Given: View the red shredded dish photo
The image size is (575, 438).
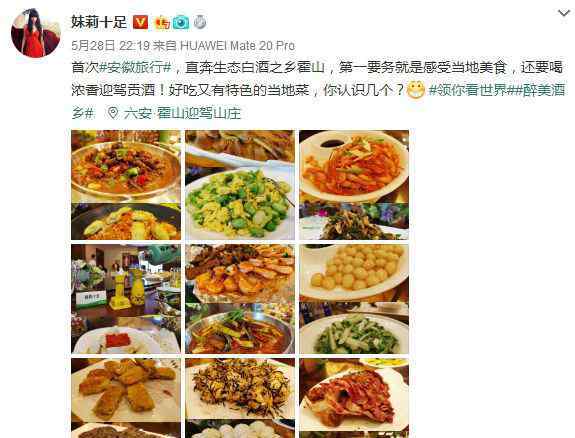Looking at the screenshot, I should coord(354,185).
